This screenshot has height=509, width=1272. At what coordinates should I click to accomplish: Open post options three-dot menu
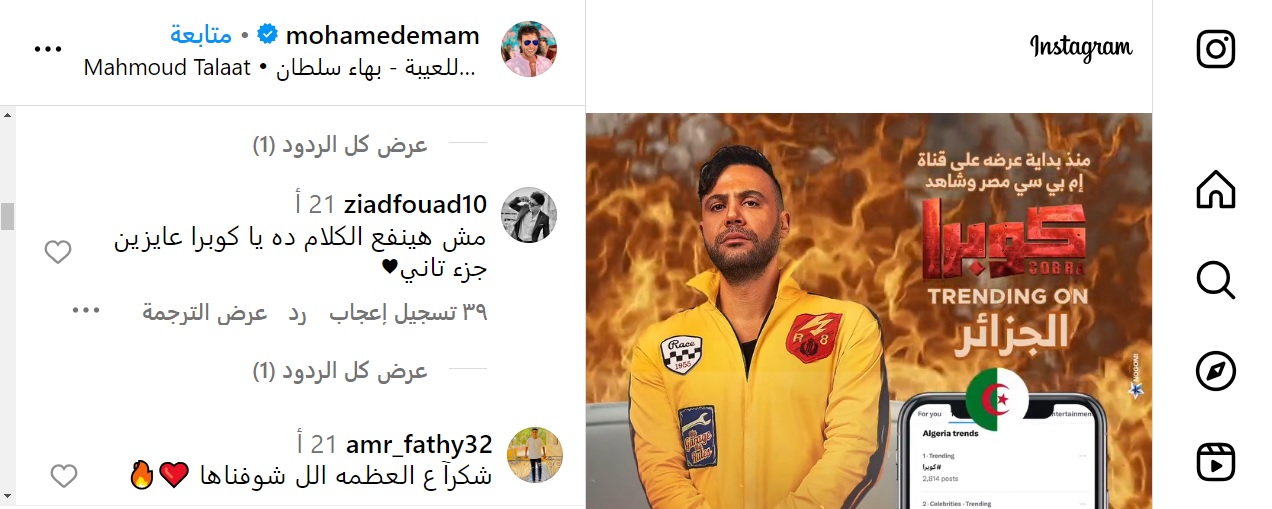tap(48, 49)
